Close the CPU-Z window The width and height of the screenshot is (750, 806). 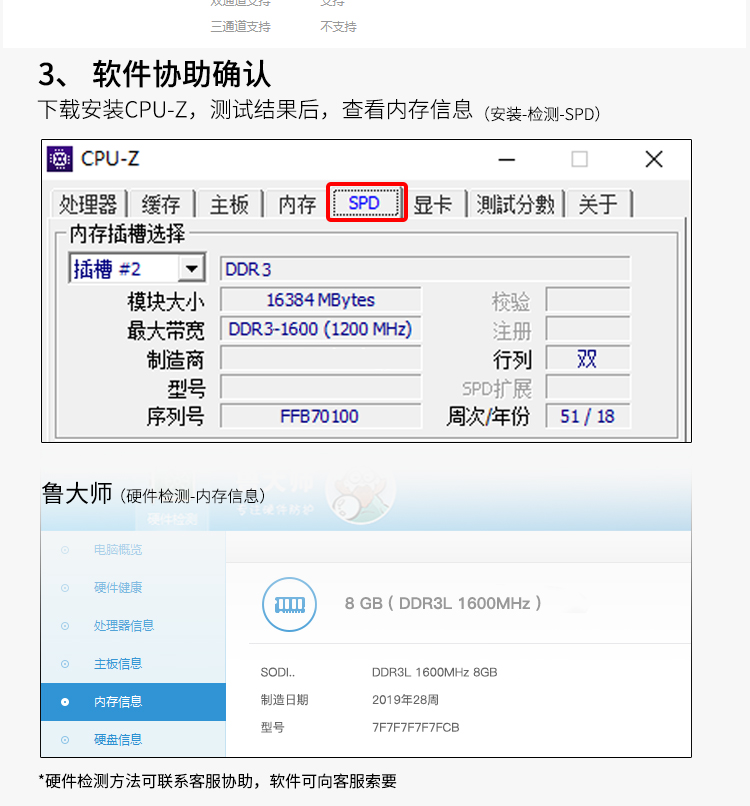(654, 159)
